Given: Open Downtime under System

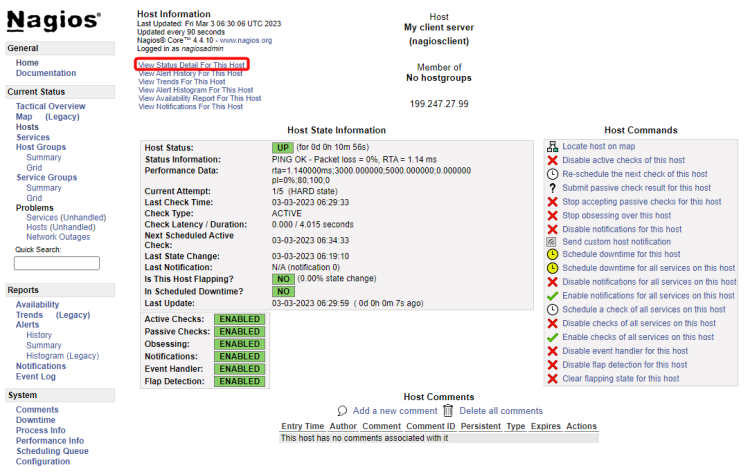Looking at the screenshot, I should 36,420.
